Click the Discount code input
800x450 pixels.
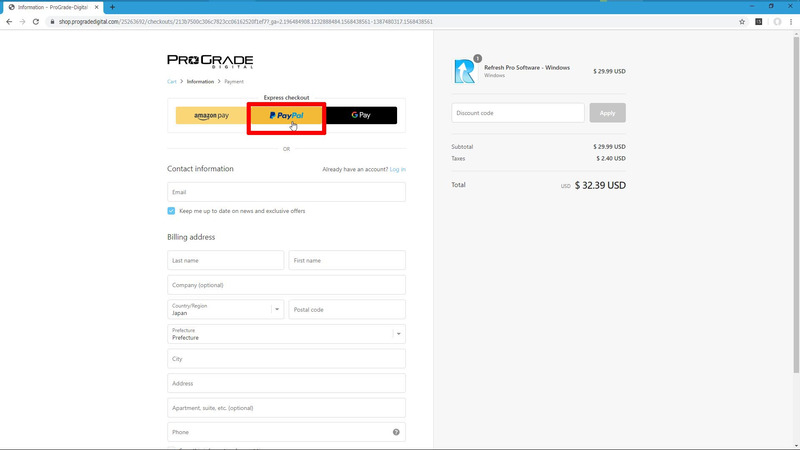coord(518,113)
